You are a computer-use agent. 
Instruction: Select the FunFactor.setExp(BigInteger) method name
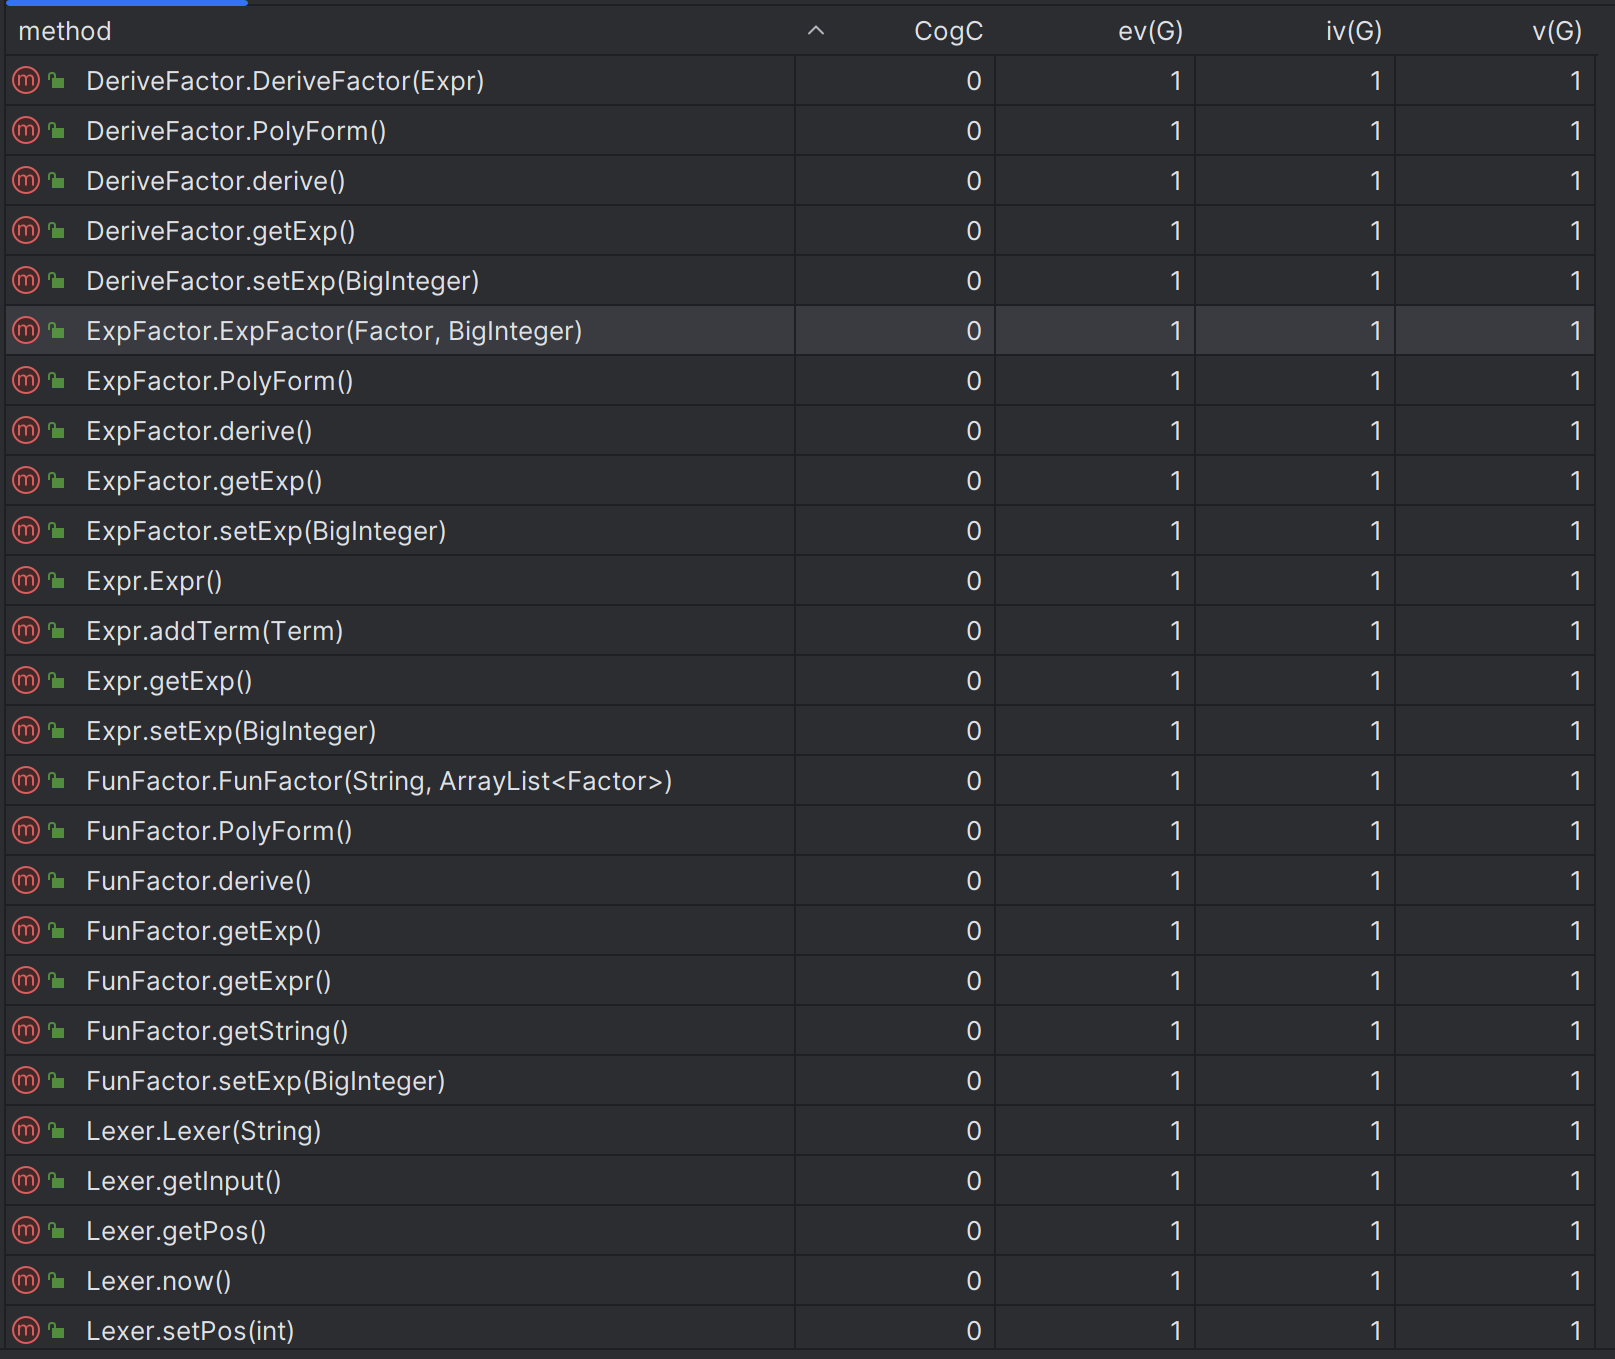266,1081
